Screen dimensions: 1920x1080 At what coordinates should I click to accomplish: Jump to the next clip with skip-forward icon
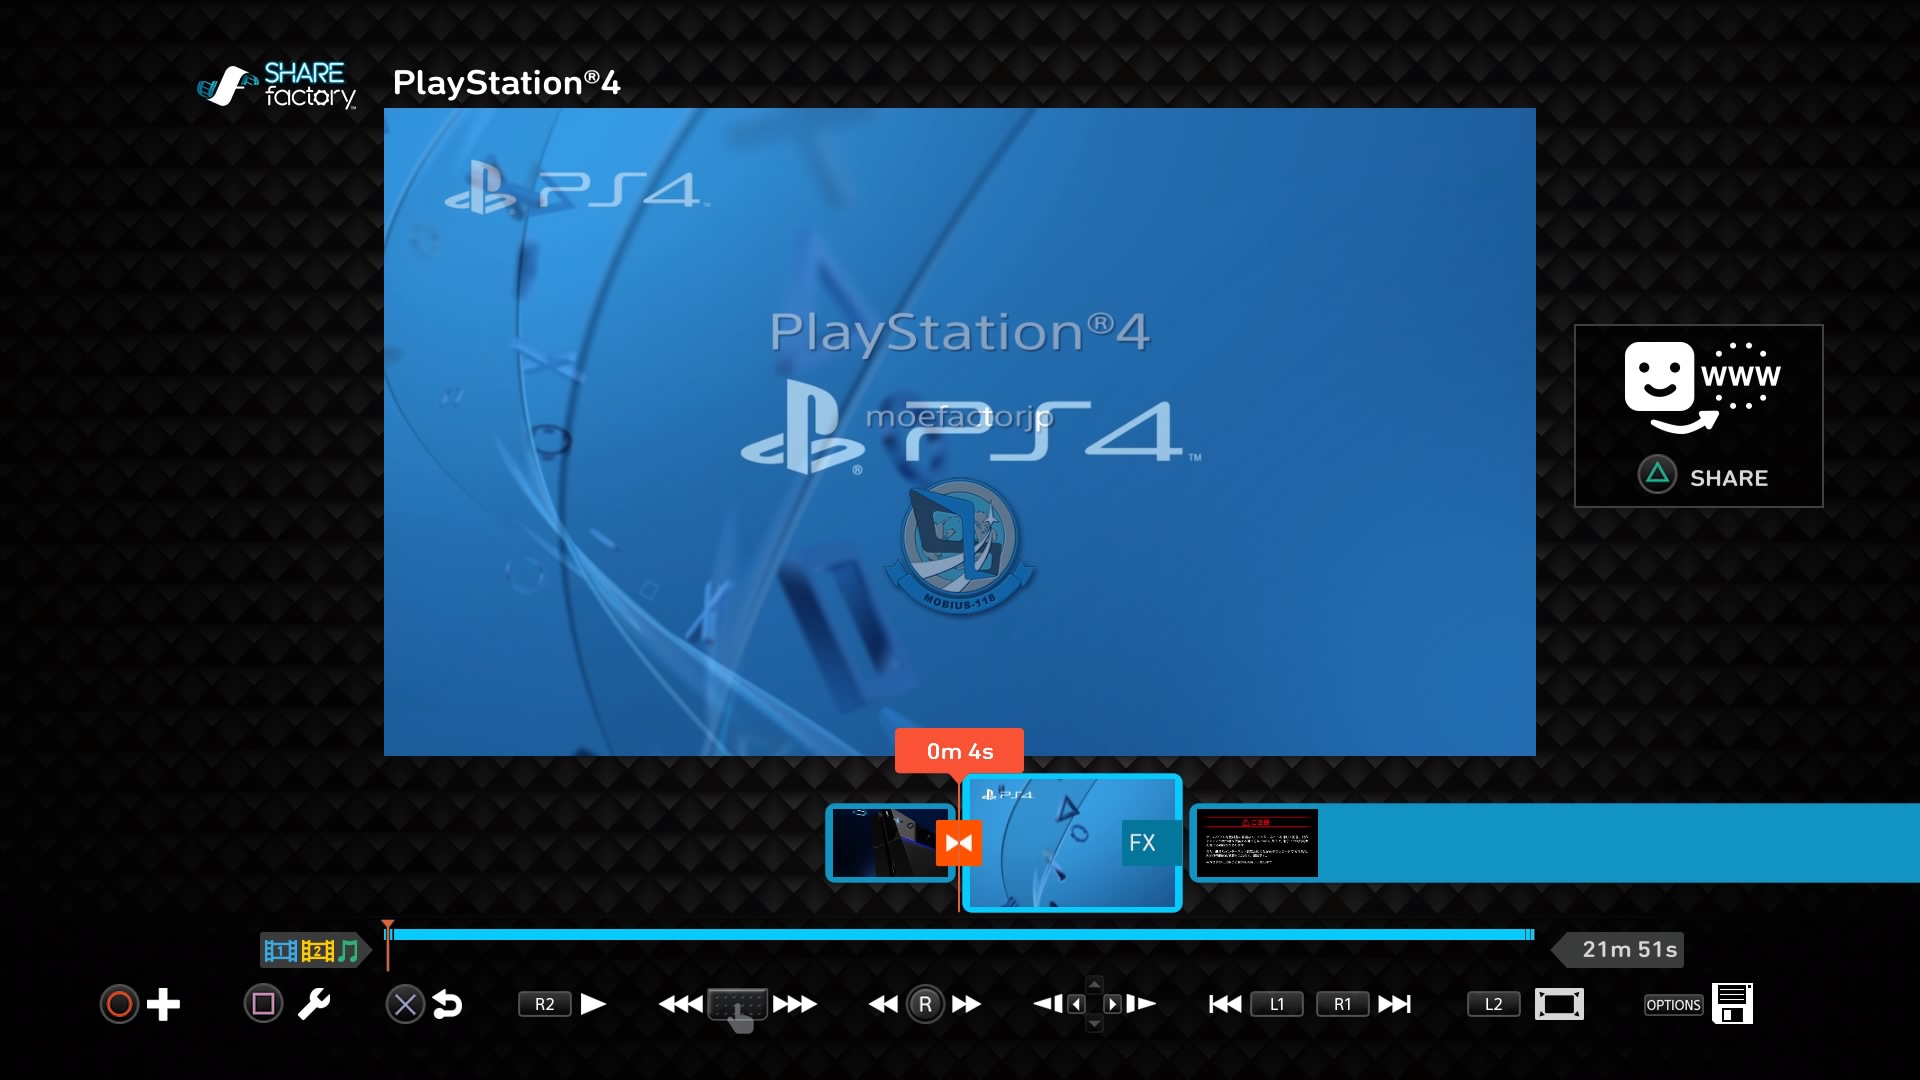tap(1395, 1005)
